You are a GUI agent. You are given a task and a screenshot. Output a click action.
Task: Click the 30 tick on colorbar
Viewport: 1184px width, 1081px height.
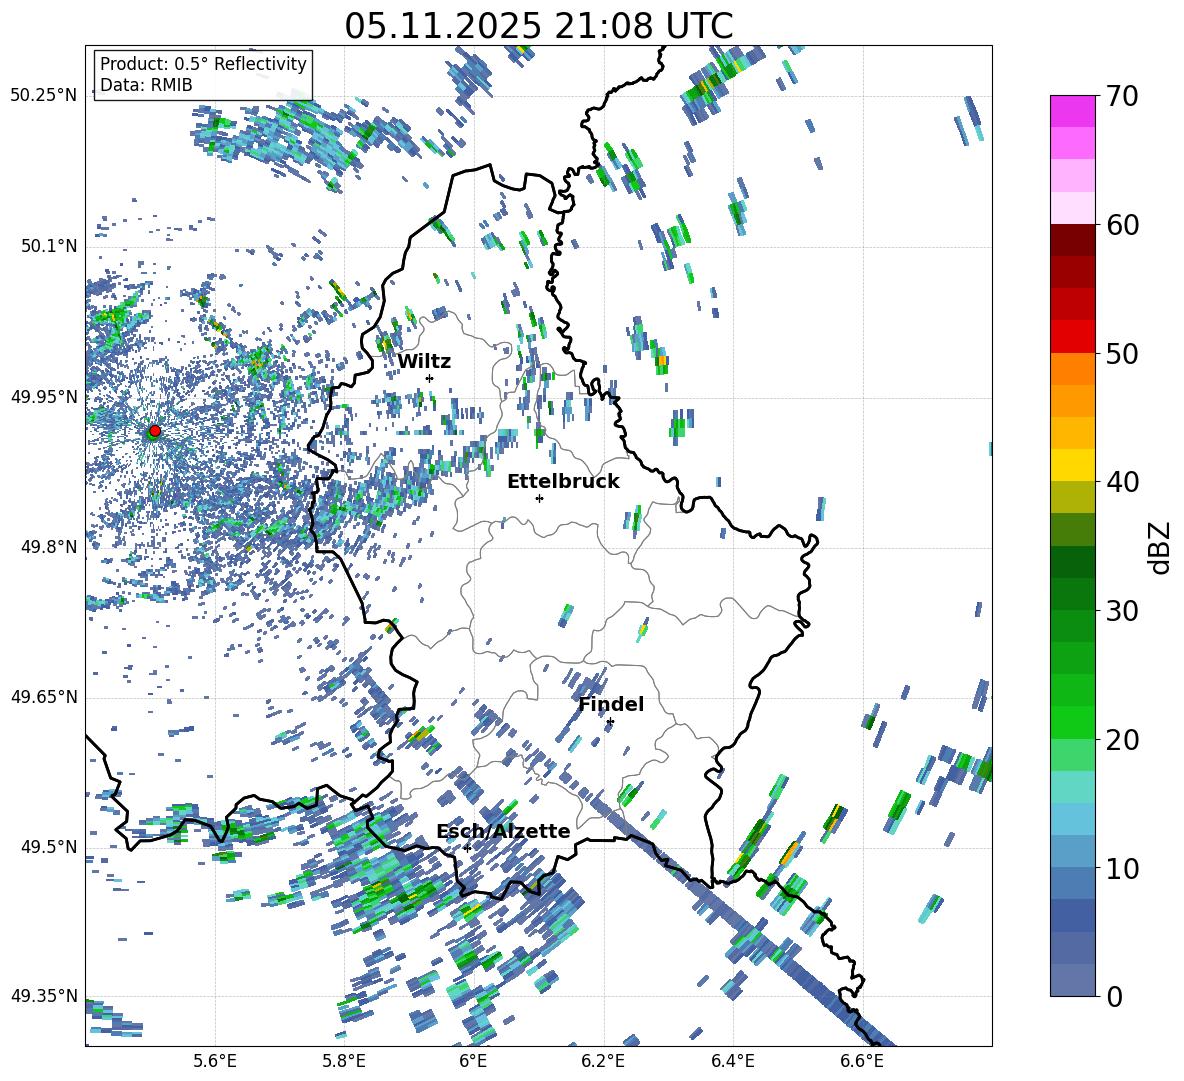[1122, 611]
